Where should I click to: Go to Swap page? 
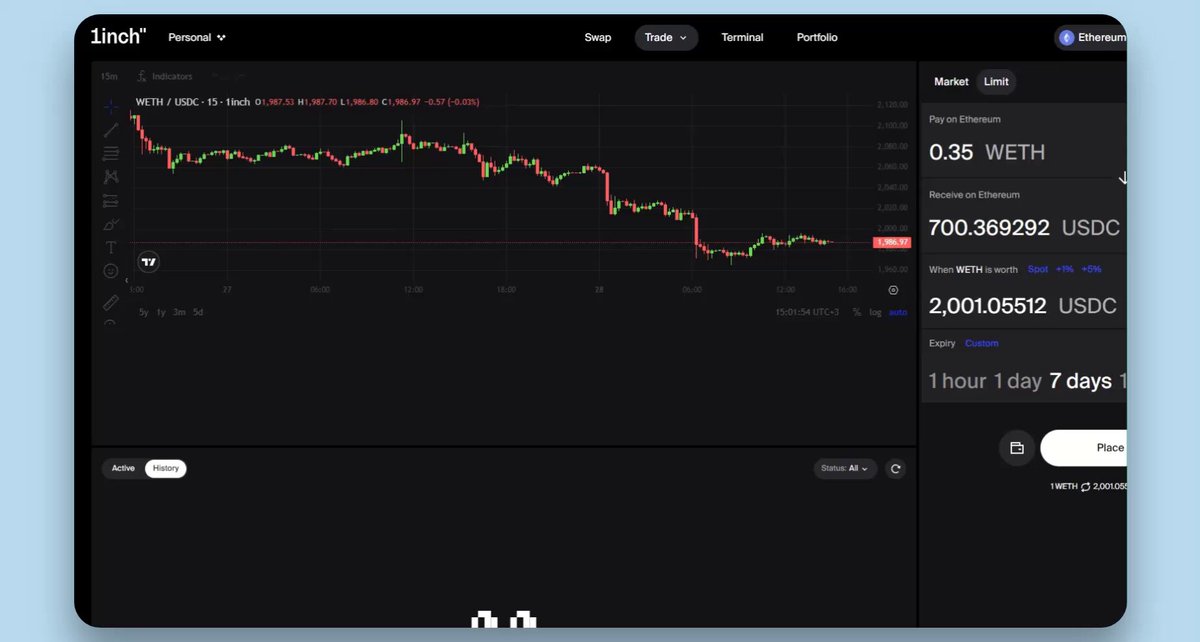tap(598, 38)
